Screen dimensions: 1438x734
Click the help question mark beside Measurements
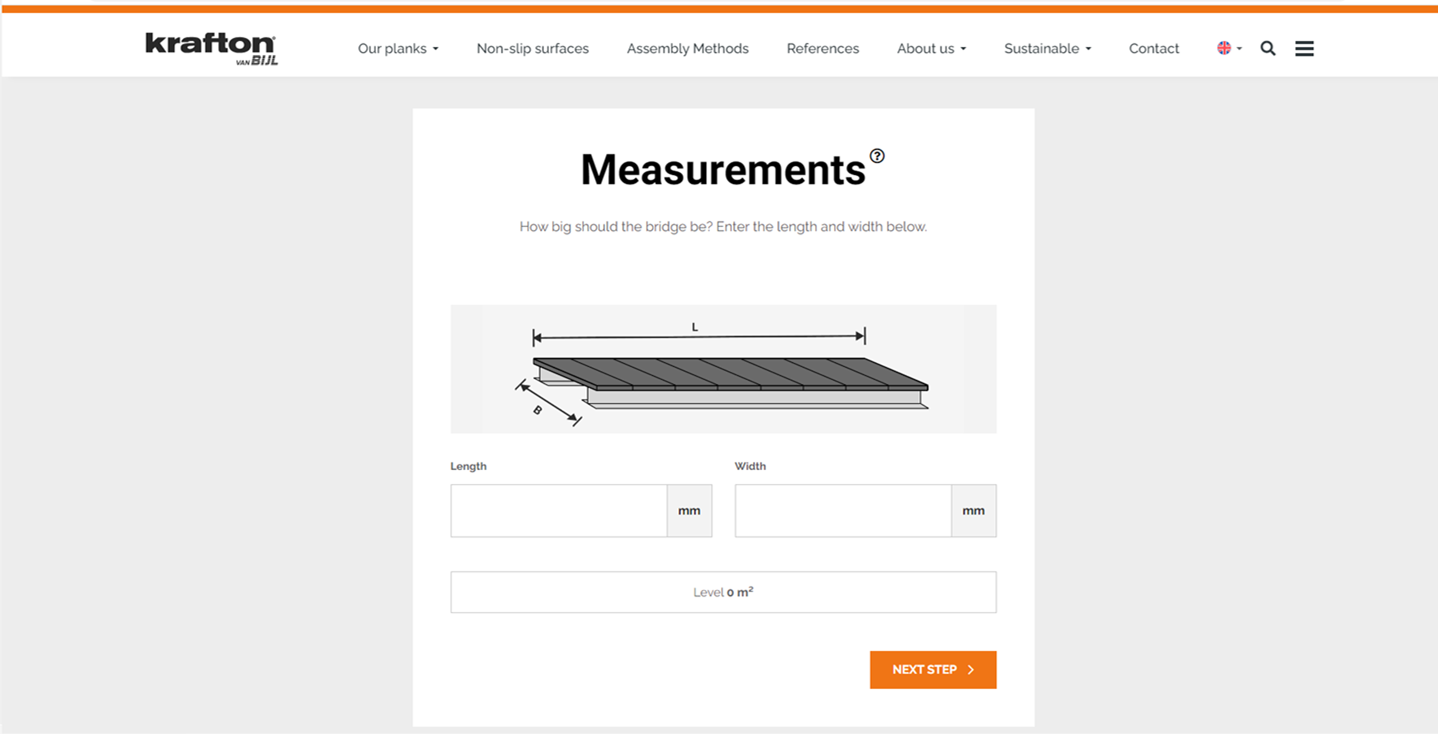877,156
